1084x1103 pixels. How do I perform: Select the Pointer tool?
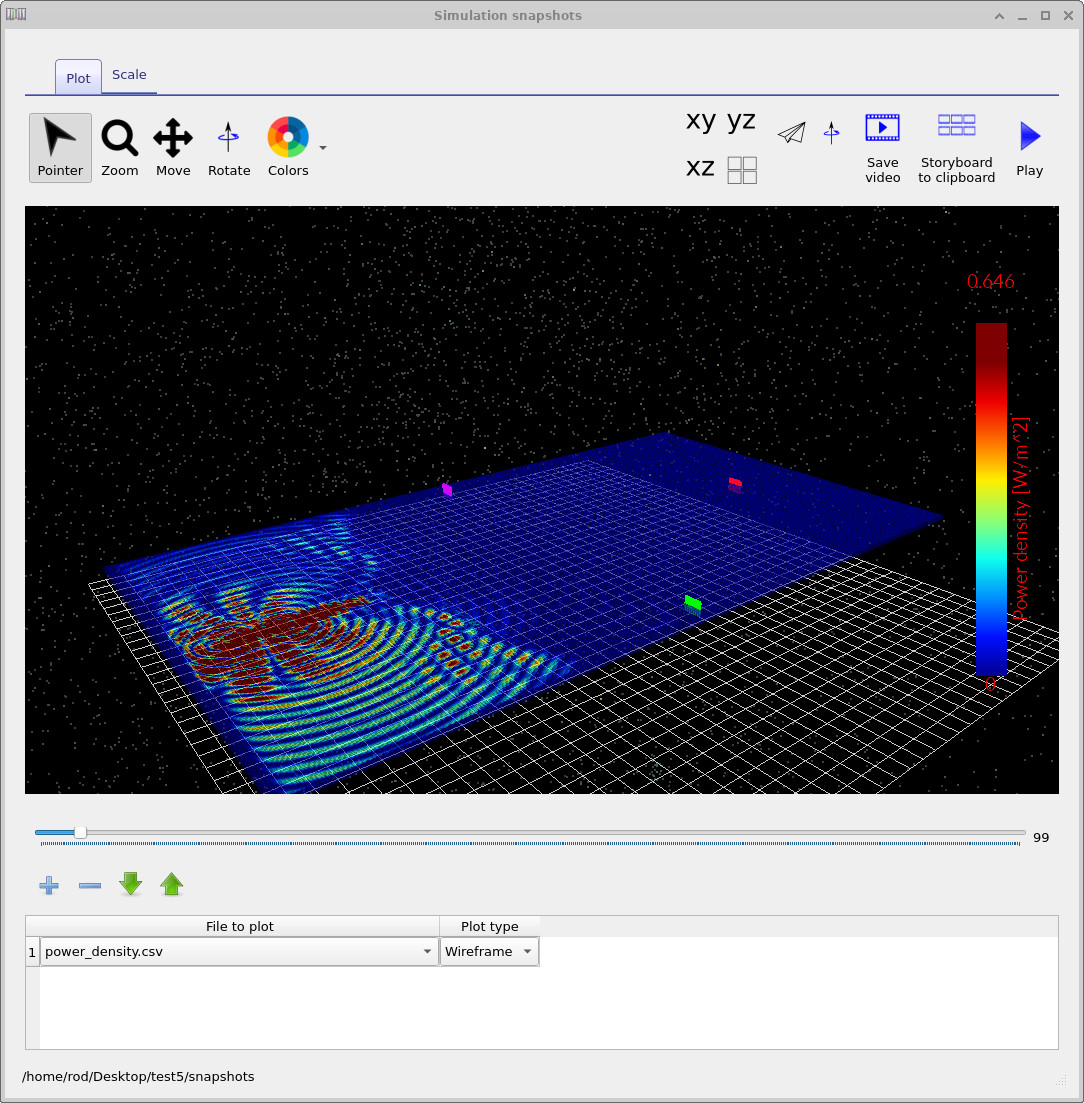click(x=60, y=147)
